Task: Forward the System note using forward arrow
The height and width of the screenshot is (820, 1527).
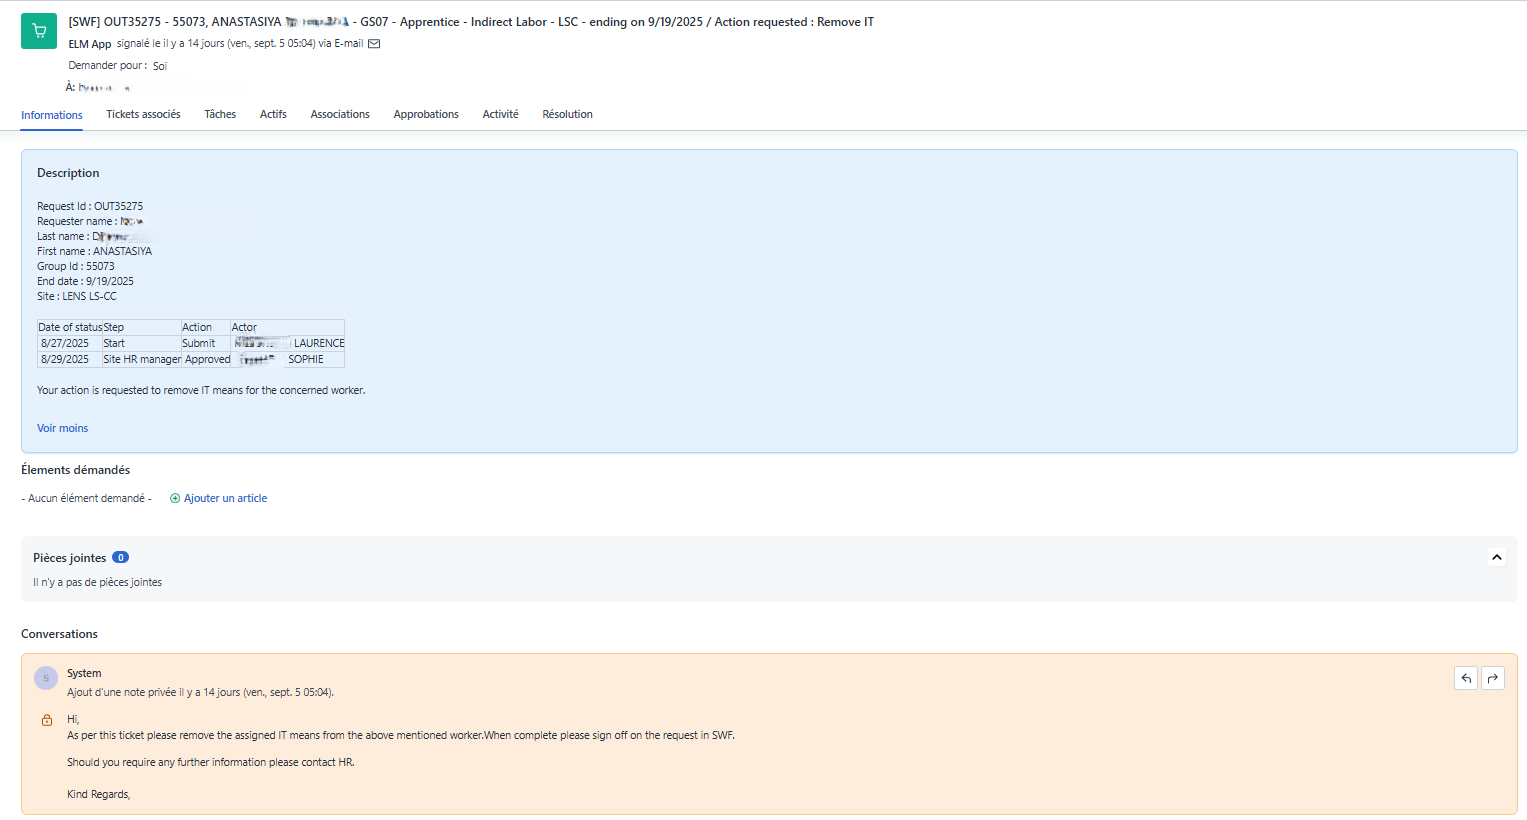Action: coord(1492,679)
